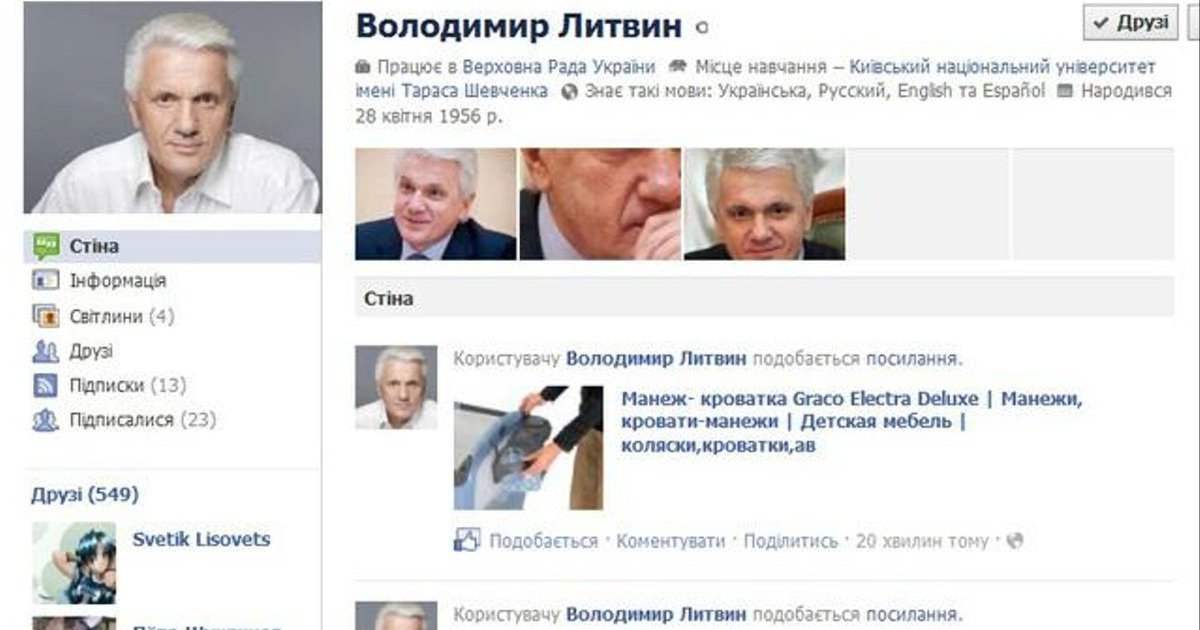The image size is (1200, 630).
Task: Click the globe privacy icon after 20 хвилин тому
Action: tap(1015, 541)
